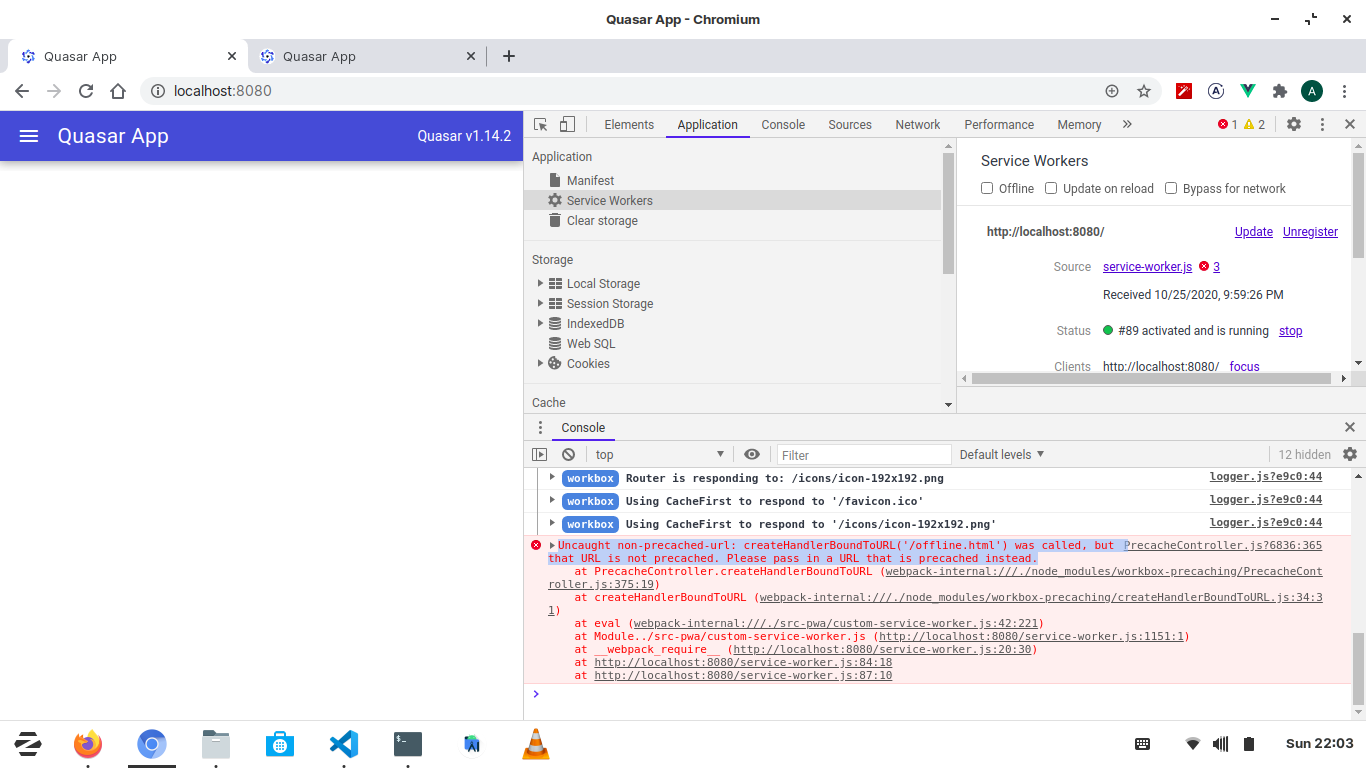Switch to the Network tab
Screen dimensions: 1366x768
(917, 124)
